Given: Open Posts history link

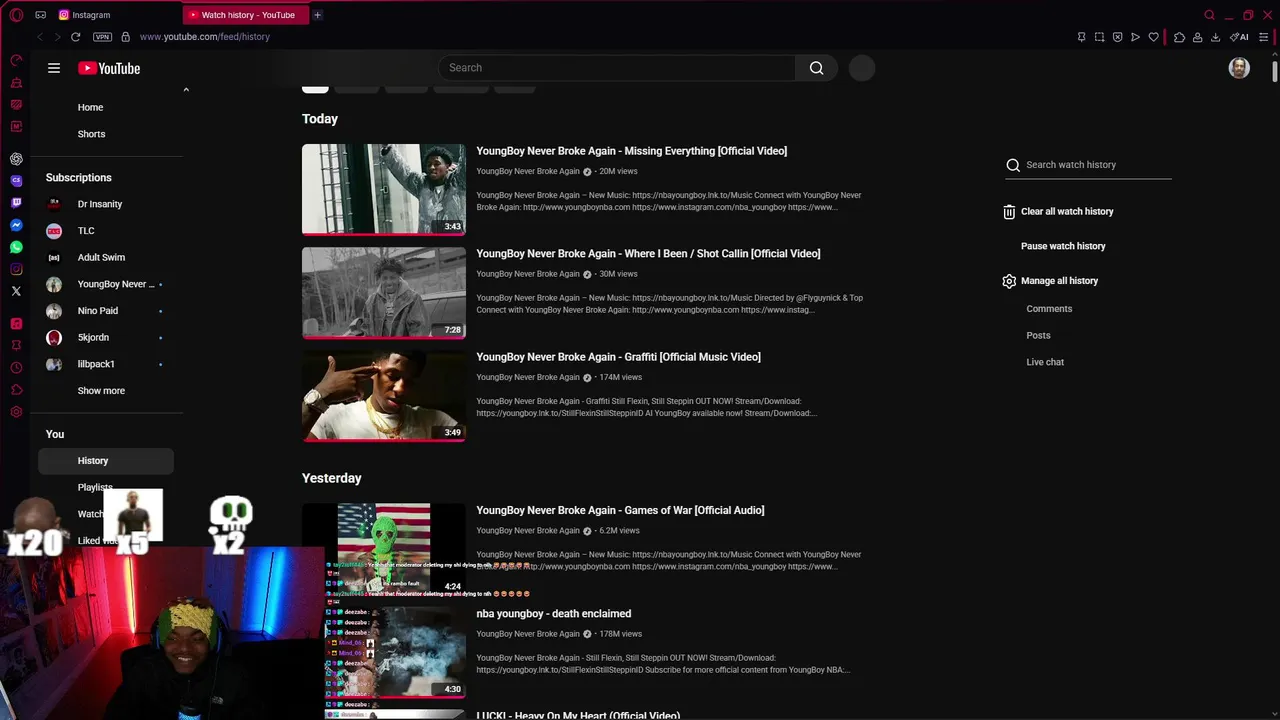Looking at the screenshot, I should tap(1038, 335).
